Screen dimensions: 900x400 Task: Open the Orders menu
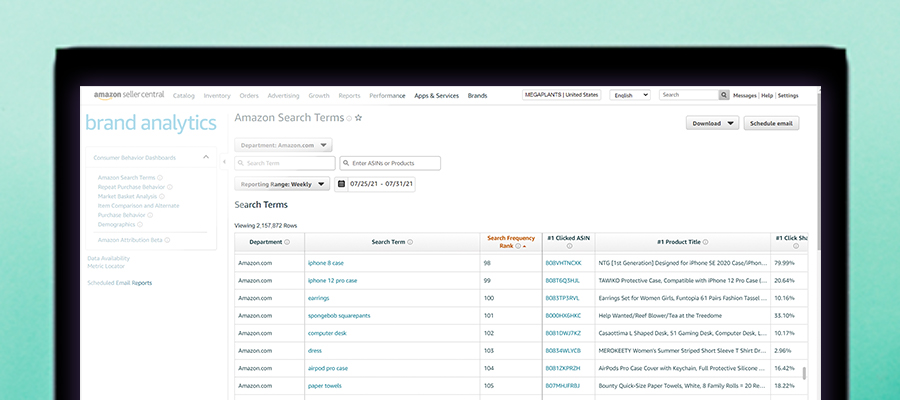(249, 96)
